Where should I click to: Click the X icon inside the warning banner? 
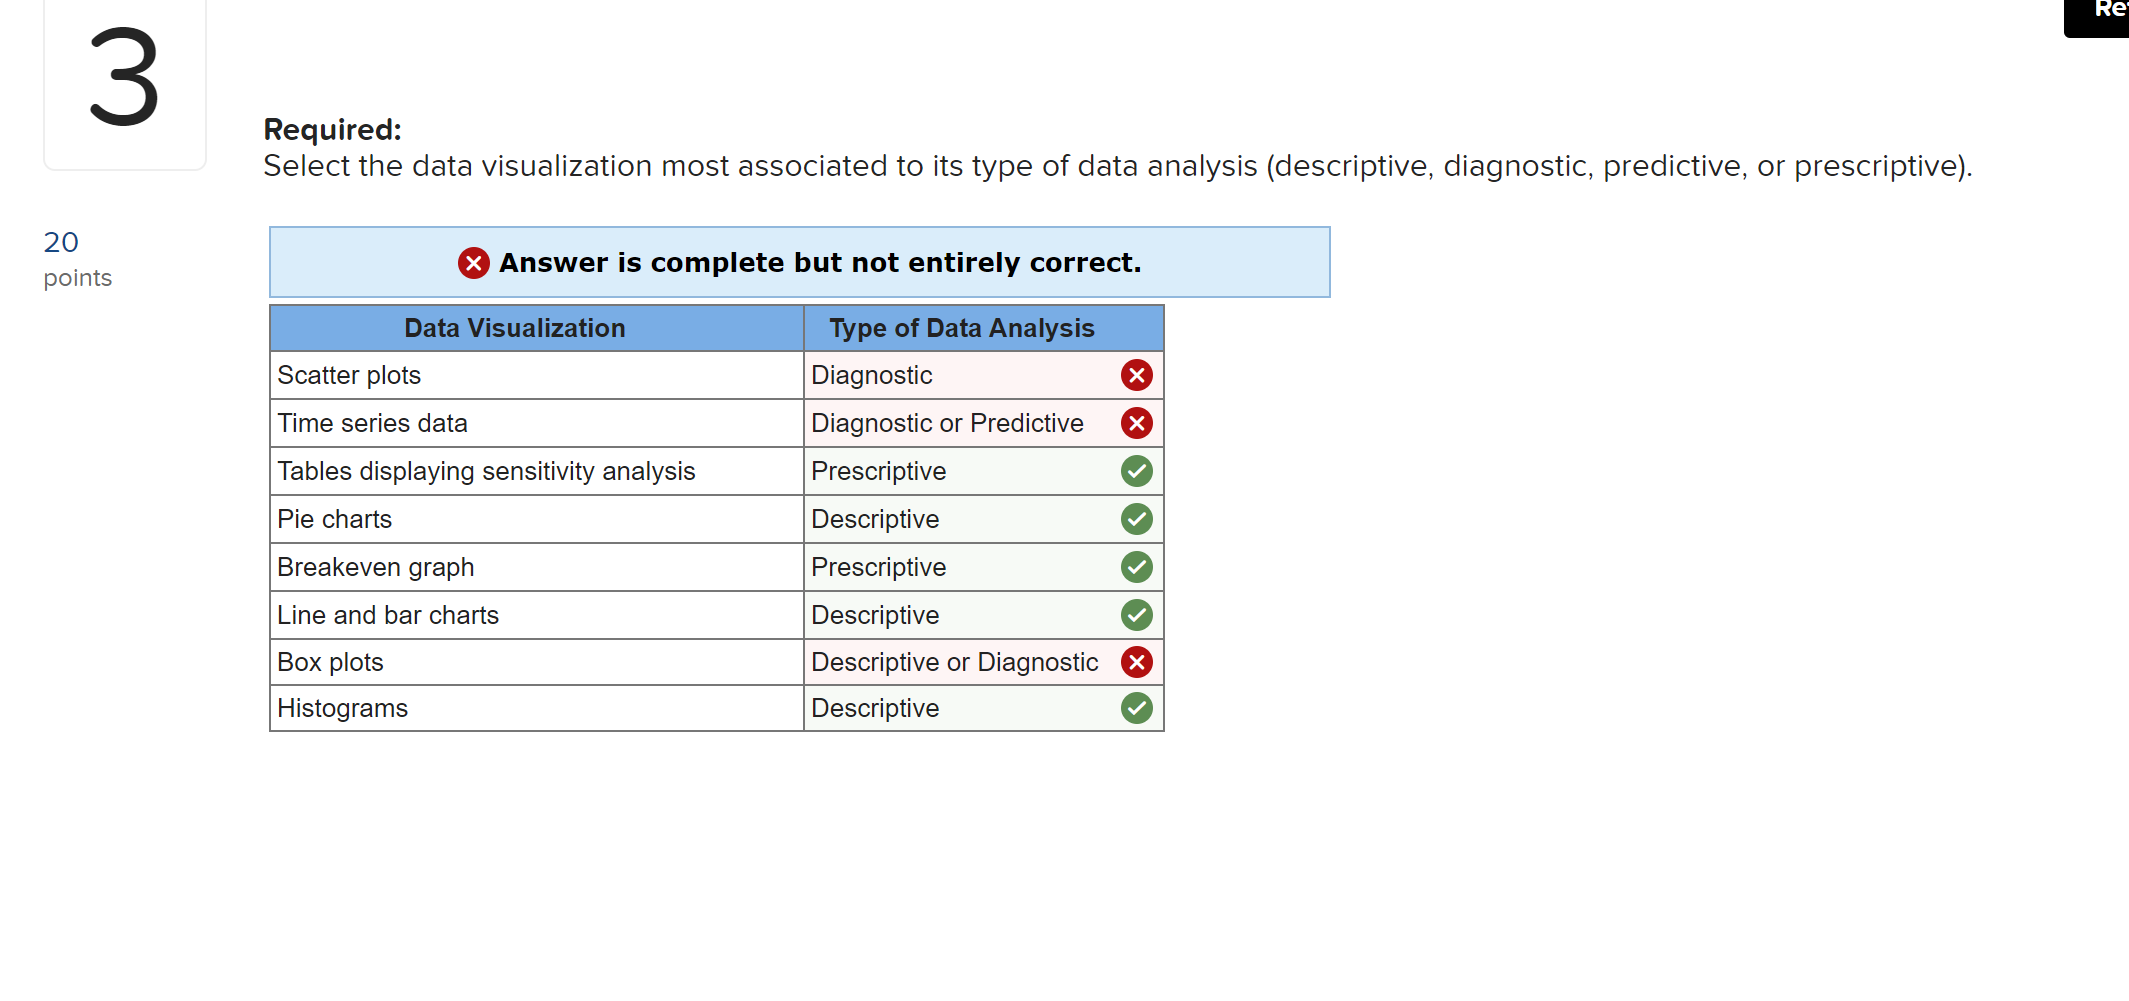coord(473,263)
